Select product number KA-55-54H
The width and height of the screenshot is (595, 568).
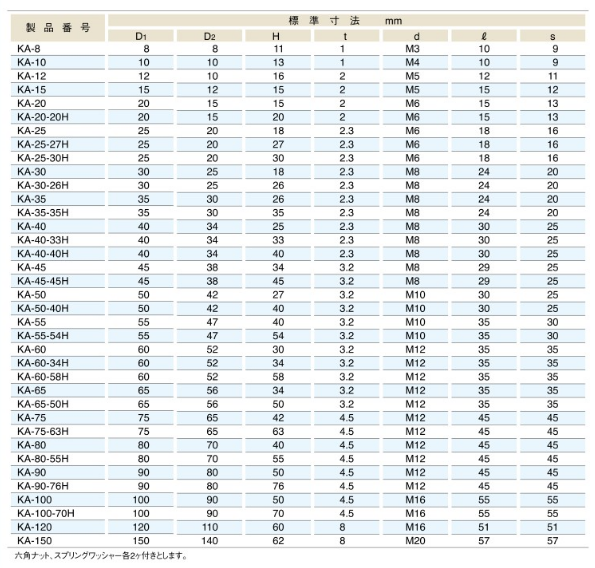43,336
